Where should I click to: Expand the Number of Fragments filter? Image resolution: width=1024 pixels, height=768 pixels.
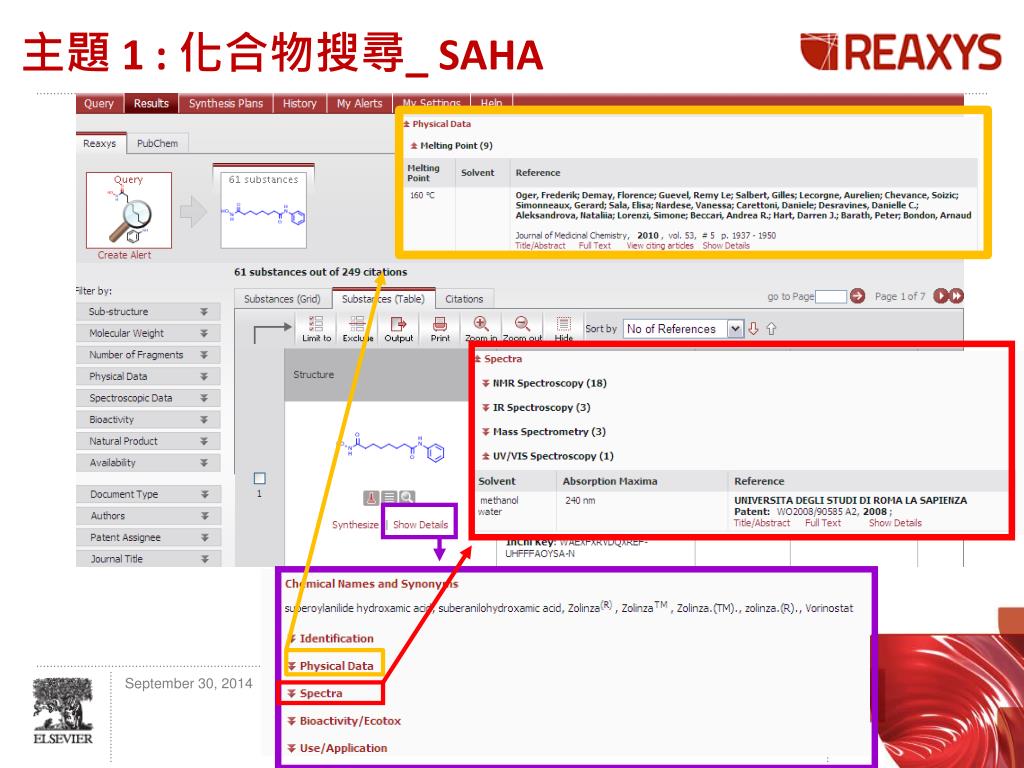[148, 355]
